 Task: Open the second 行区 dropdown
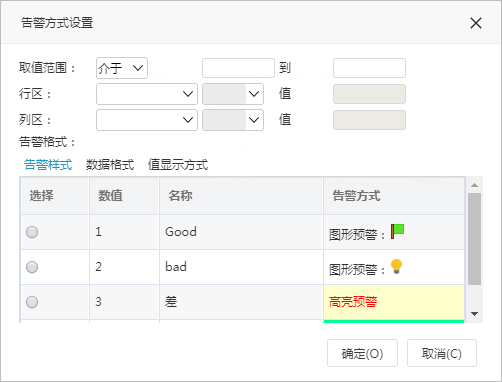click(233, 94)
